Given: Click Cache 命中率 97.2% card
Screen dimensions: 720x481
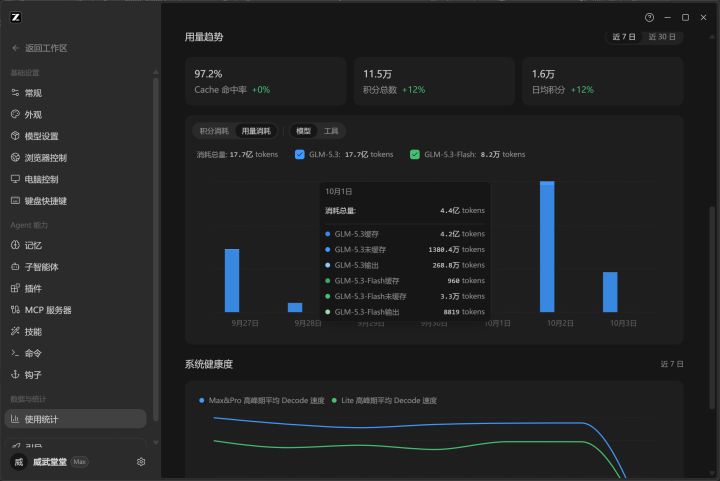Looking at the screenshot, I should coord(265,81).
